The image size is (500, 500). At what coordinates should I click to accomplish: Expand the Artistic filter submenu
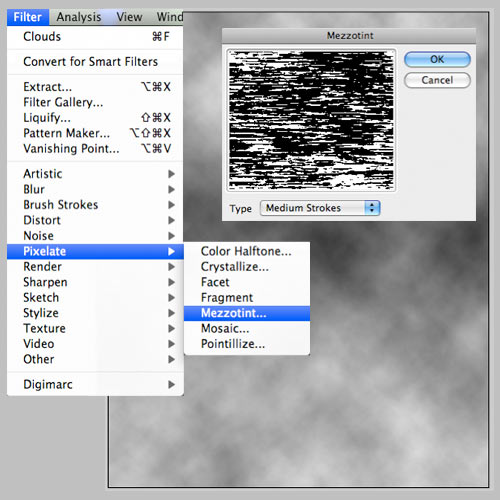(x=95, y=174)
